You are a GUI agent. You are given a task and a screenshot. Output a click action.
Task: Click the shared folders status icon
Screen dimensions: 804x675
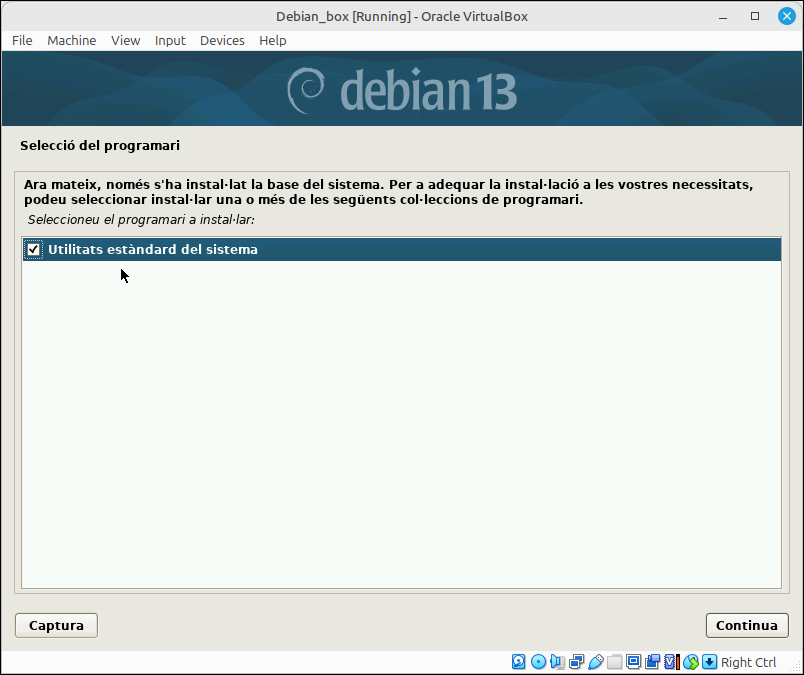pyautogui.click(x=614, y=662)
